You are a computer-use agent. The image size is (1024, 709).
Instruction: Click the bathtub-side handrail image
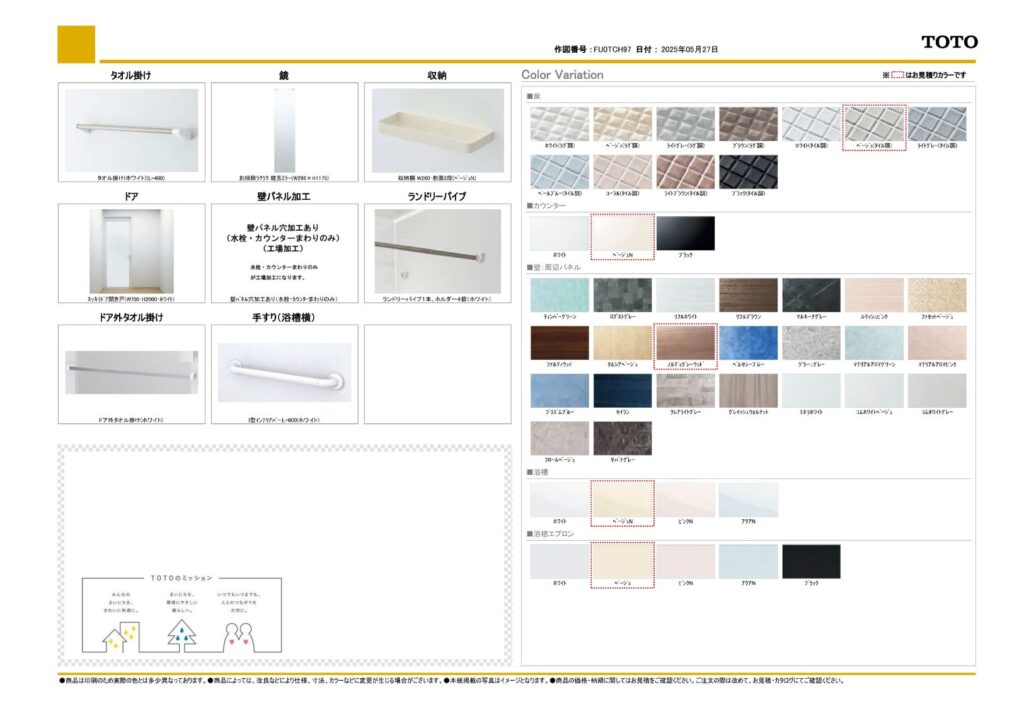[284, 371]
